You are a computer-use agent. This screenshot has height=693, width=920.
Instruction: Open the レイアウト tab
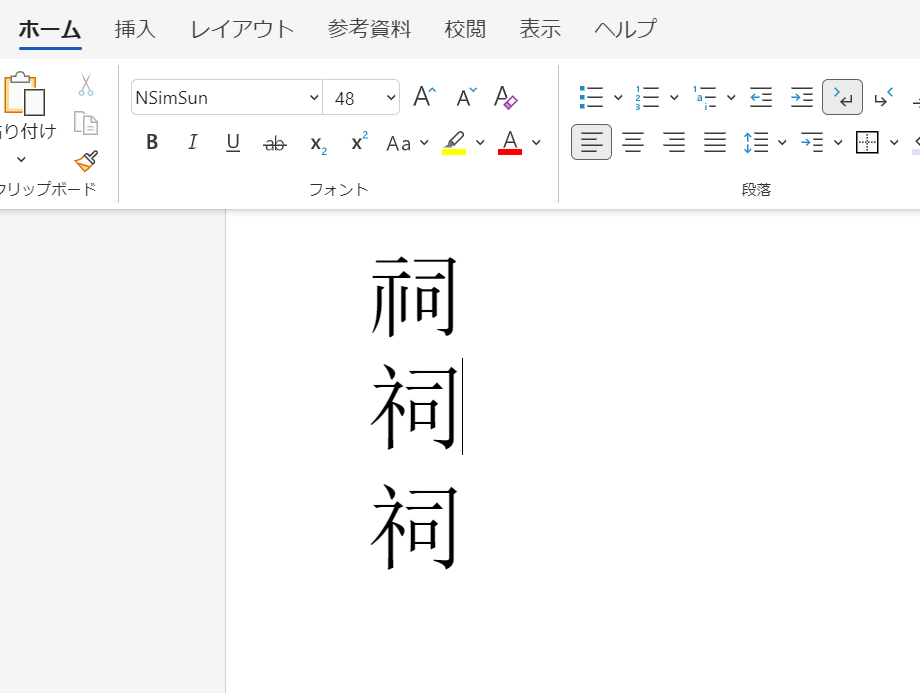[242, 29]
